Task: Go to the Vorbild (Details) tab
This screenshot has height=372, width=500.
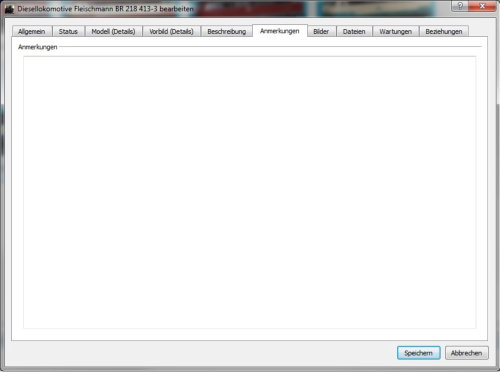Action: [171, 31]
